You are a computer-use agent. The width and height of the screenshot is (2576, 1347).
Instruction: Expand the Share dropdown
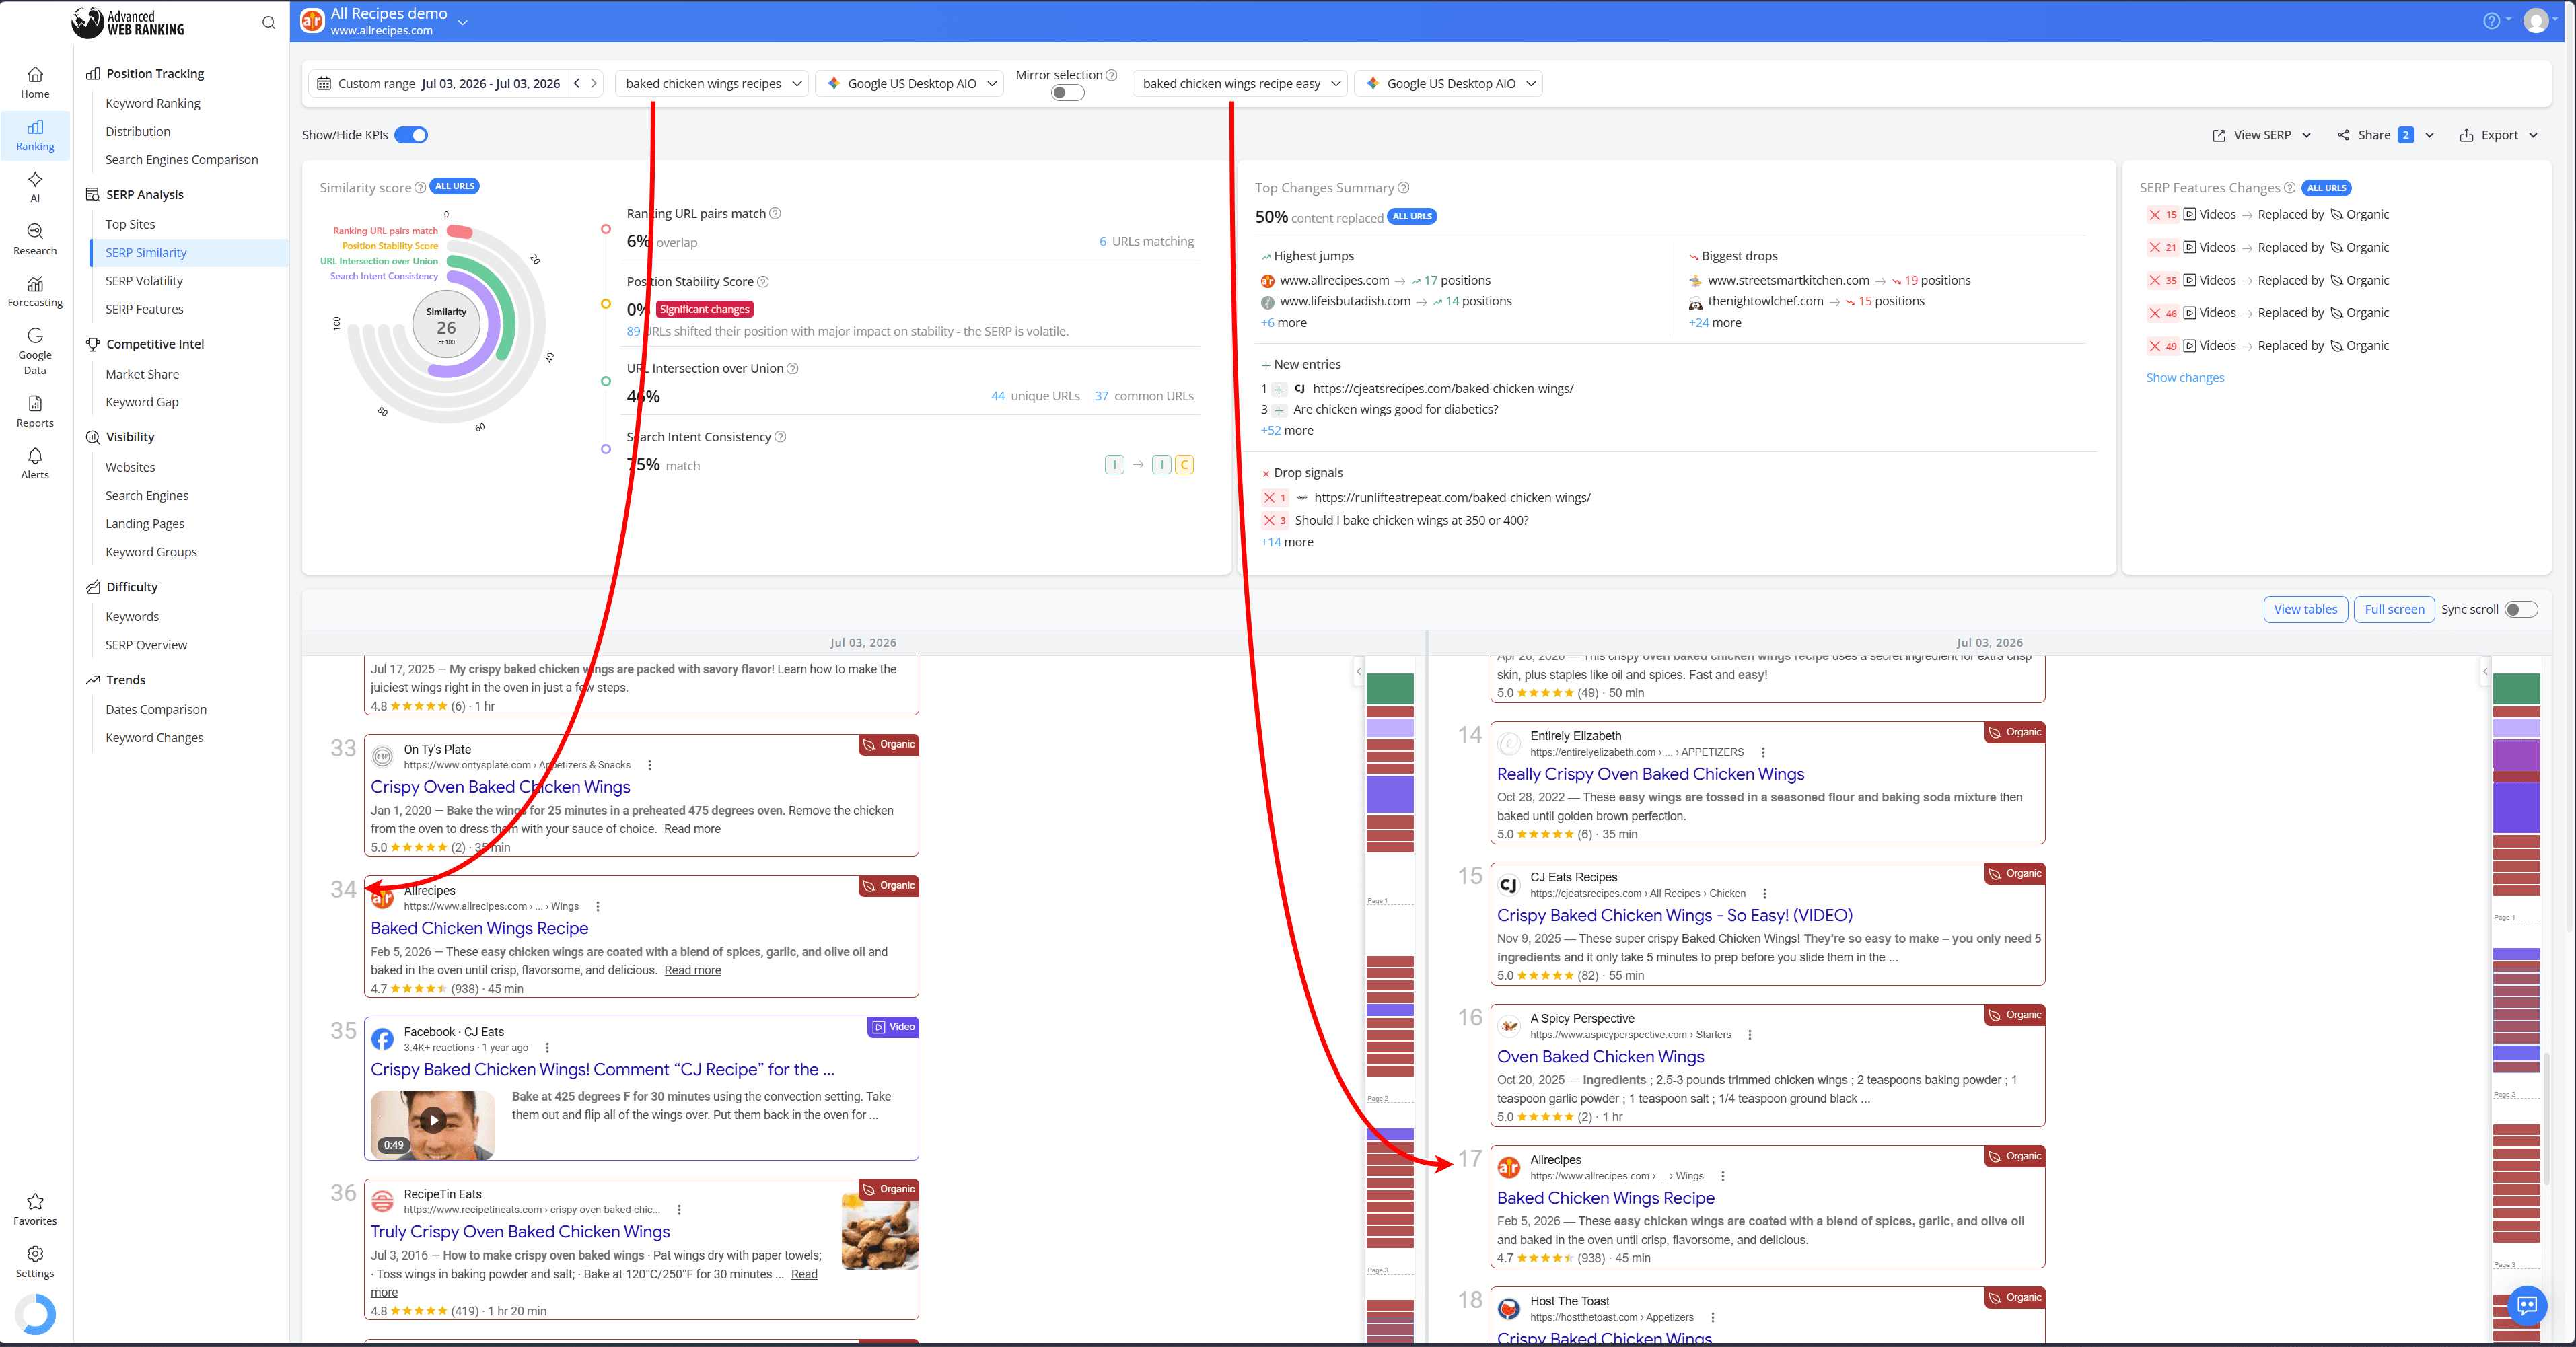point(2385,135)
